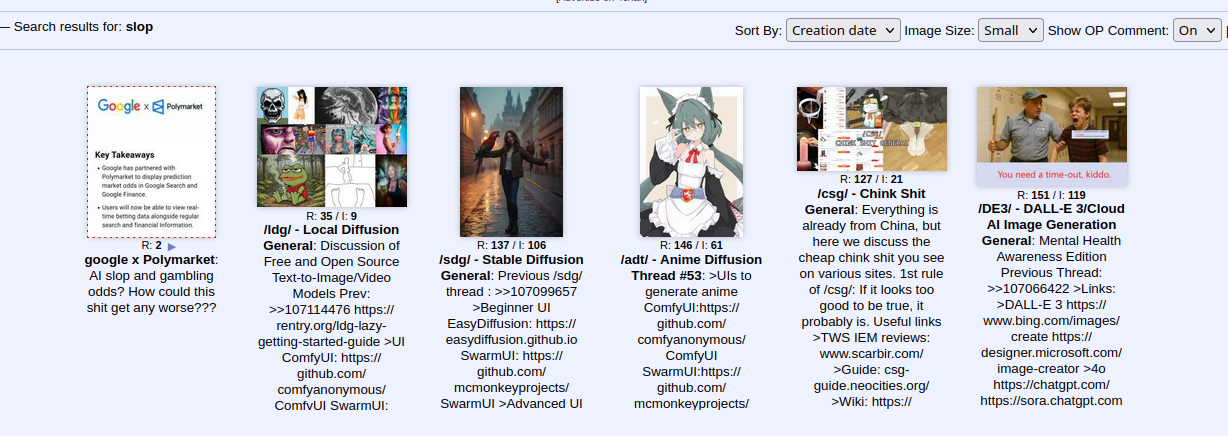Click the /DE3/ - DALL-E 3/Cloud AI title
1228x436 pixels.
click(1051, 224)
